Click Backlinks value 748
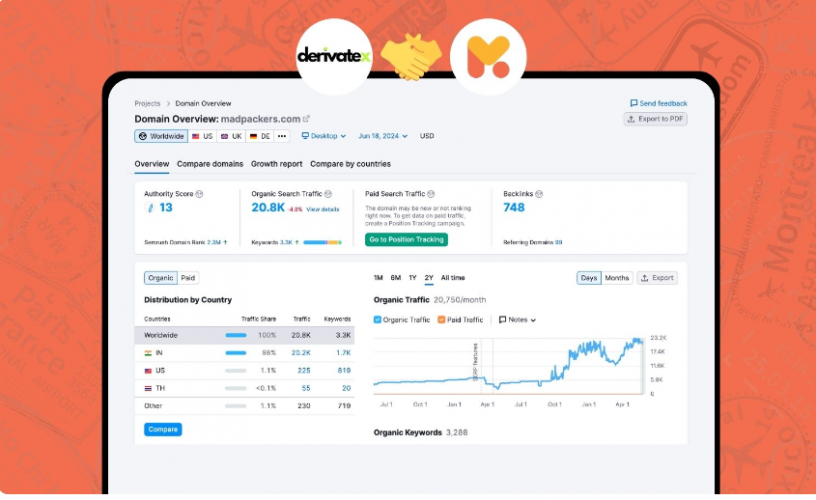This screenshot has width=816, height=500. (x=514, y=208)
